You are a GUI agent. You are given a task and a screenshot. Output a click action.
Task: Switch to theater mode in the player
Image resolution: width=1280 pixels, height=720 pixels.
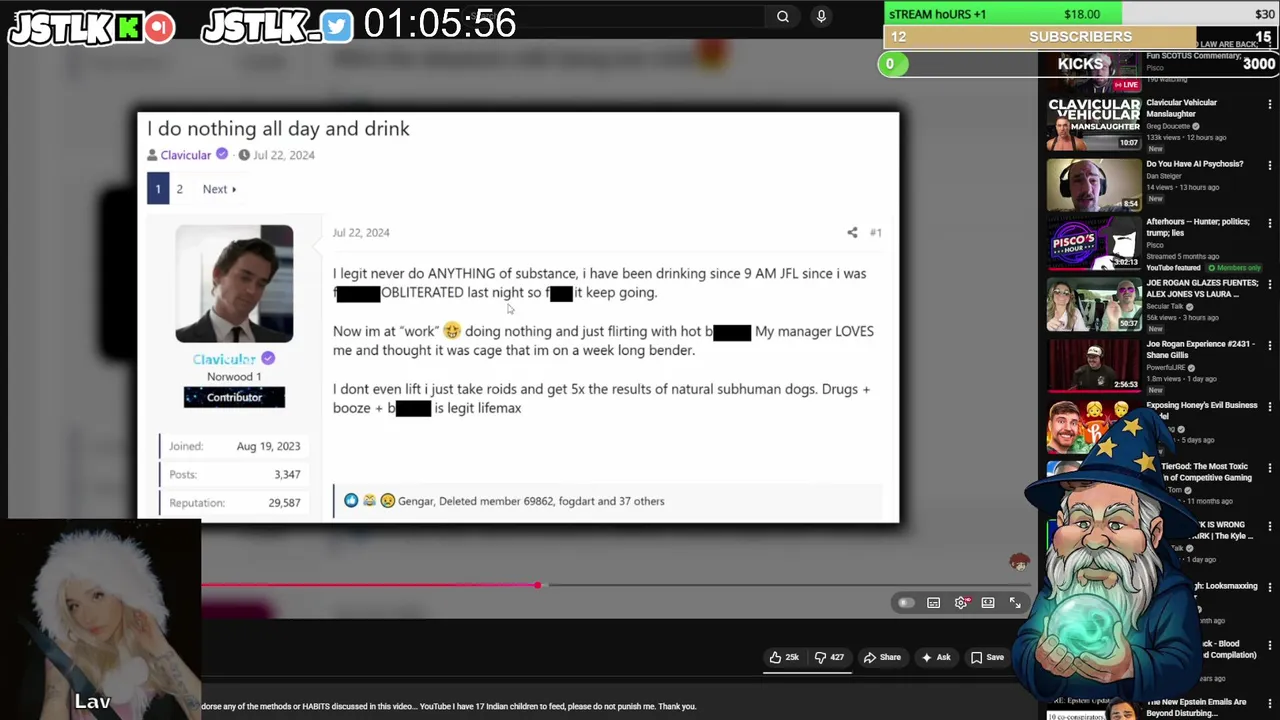coord(988,603)
